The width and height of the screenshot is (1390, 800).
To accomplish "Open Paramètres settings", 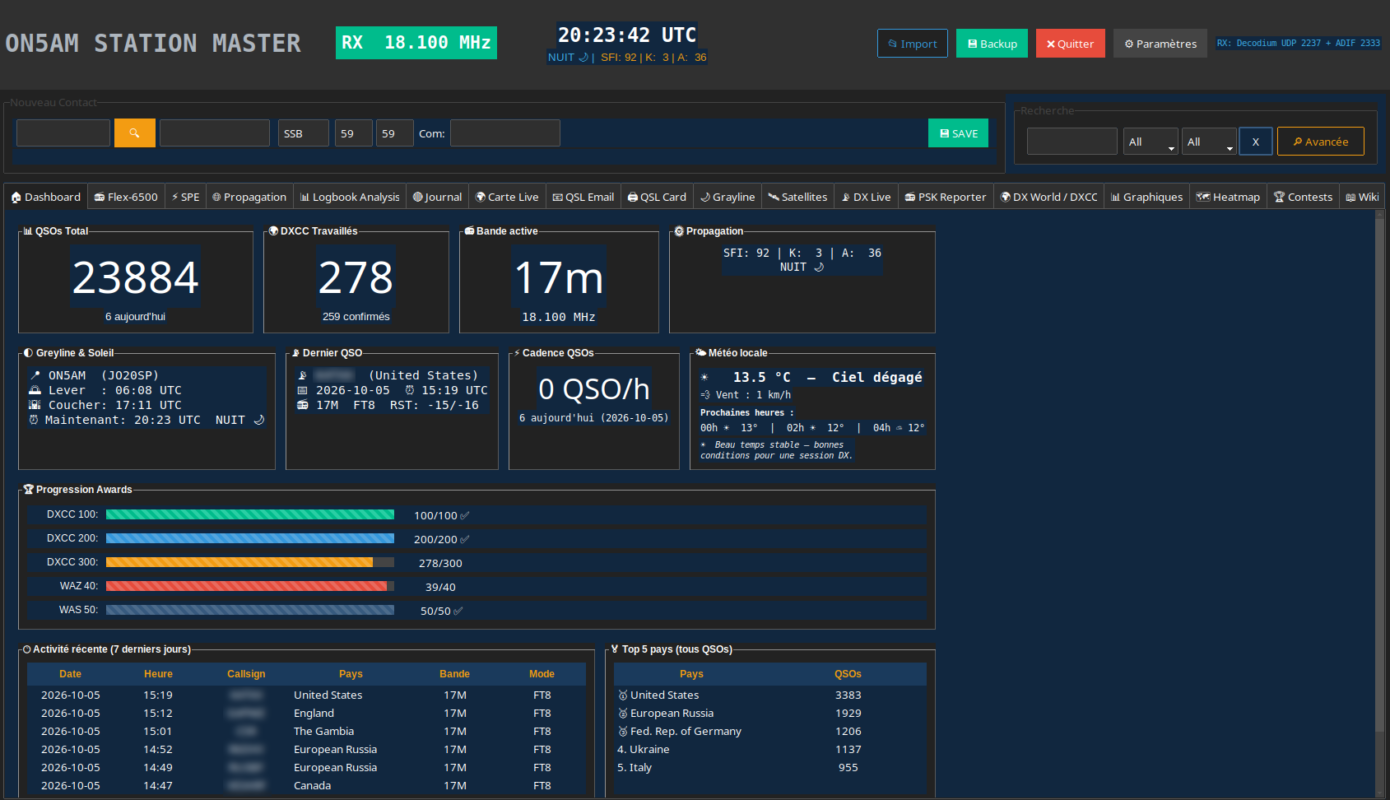I will (x=1160, y=44).
